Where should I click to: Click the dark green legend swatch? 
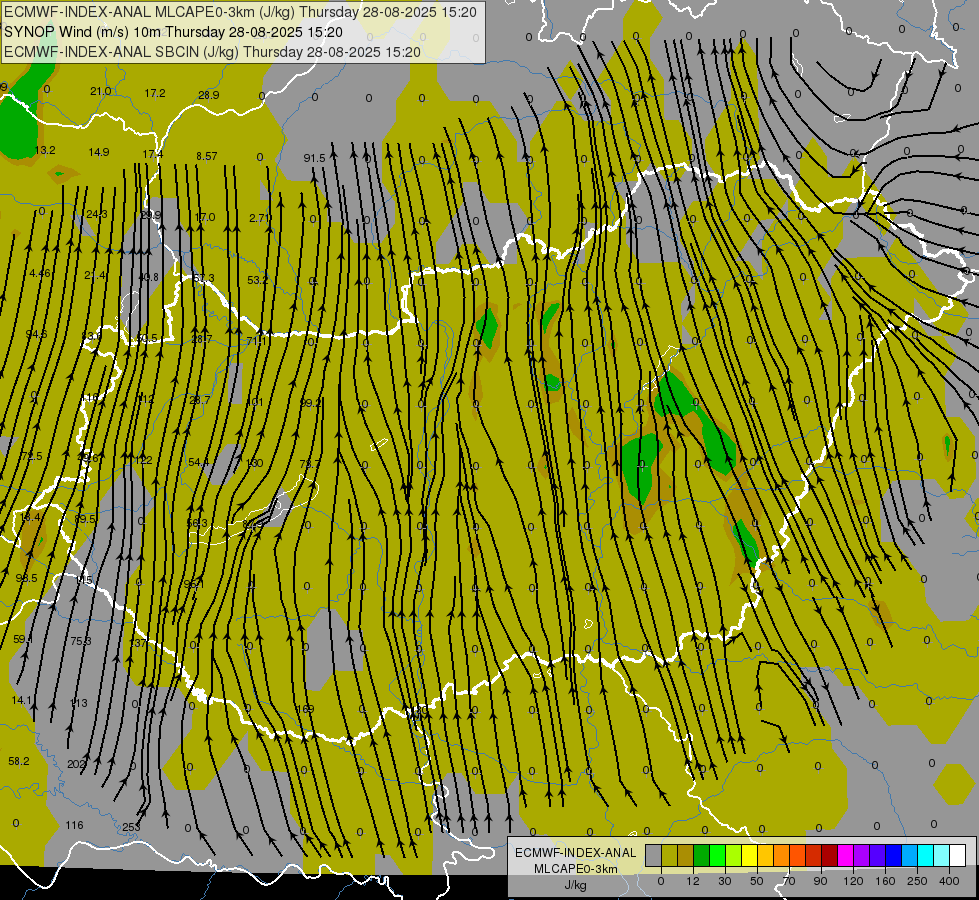click(x=702, y=855)
